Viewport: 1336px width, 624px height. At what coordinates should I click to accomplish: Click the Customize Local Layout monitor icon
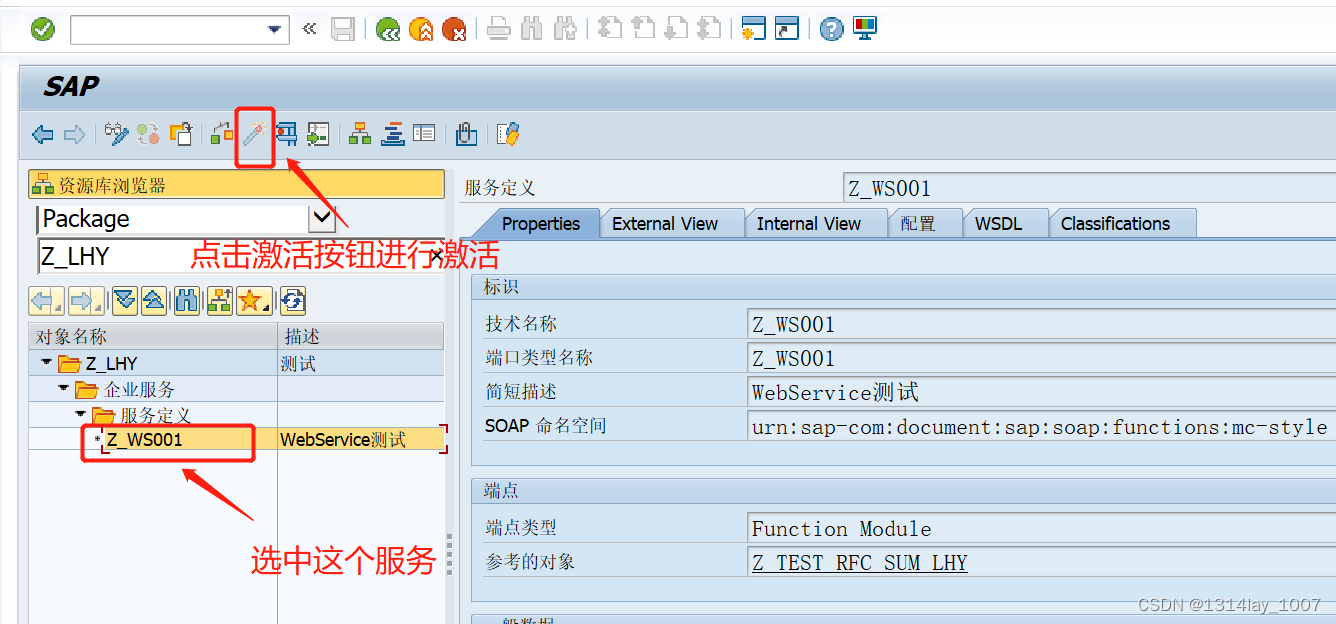pyautogui.click(x=865, y=29)
